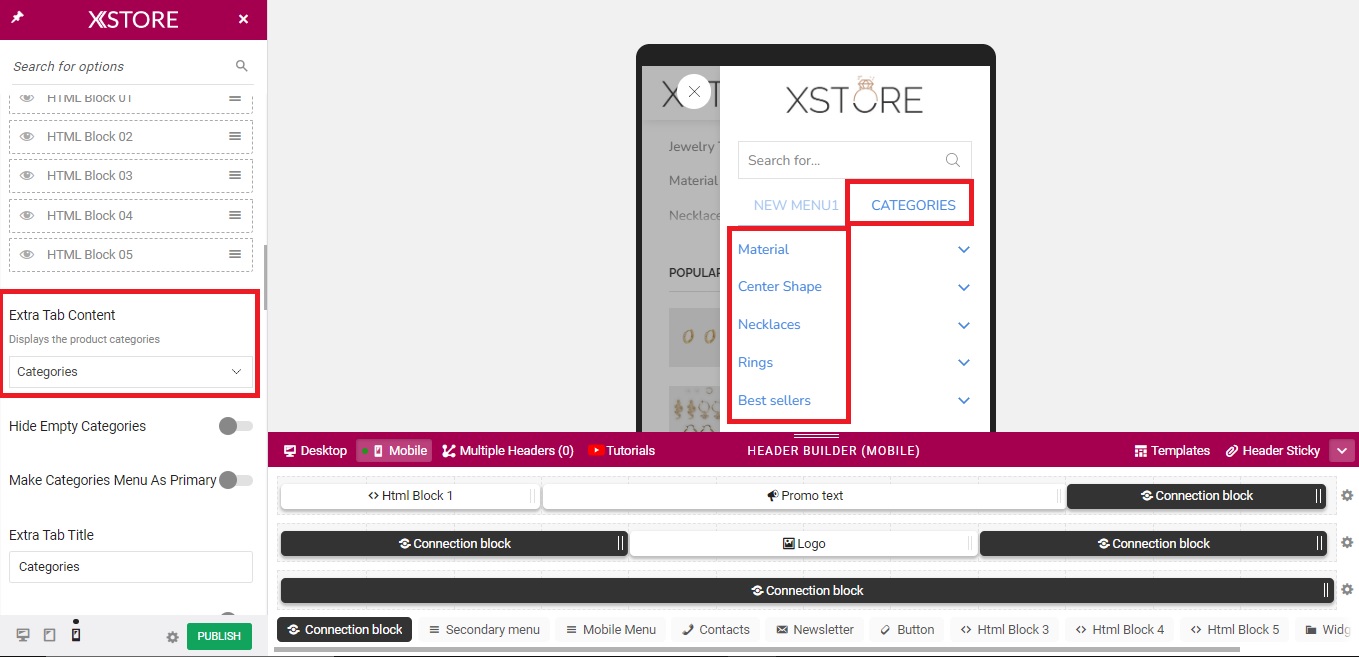
Task: Click the reorder handle of HTML Block 03
Action: [235, 175]
